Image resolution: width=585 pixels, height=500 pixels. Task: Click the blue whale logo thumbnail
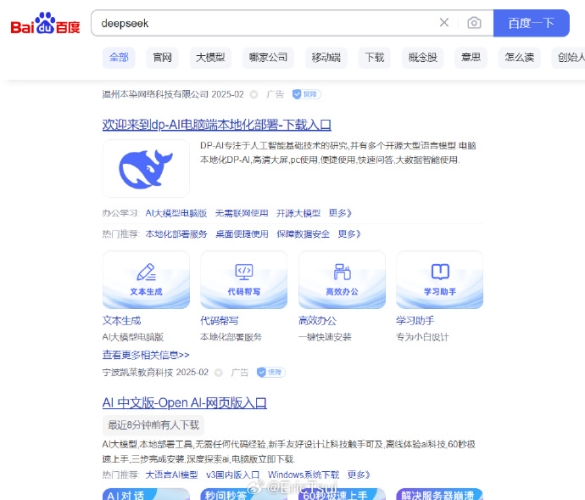146,168
